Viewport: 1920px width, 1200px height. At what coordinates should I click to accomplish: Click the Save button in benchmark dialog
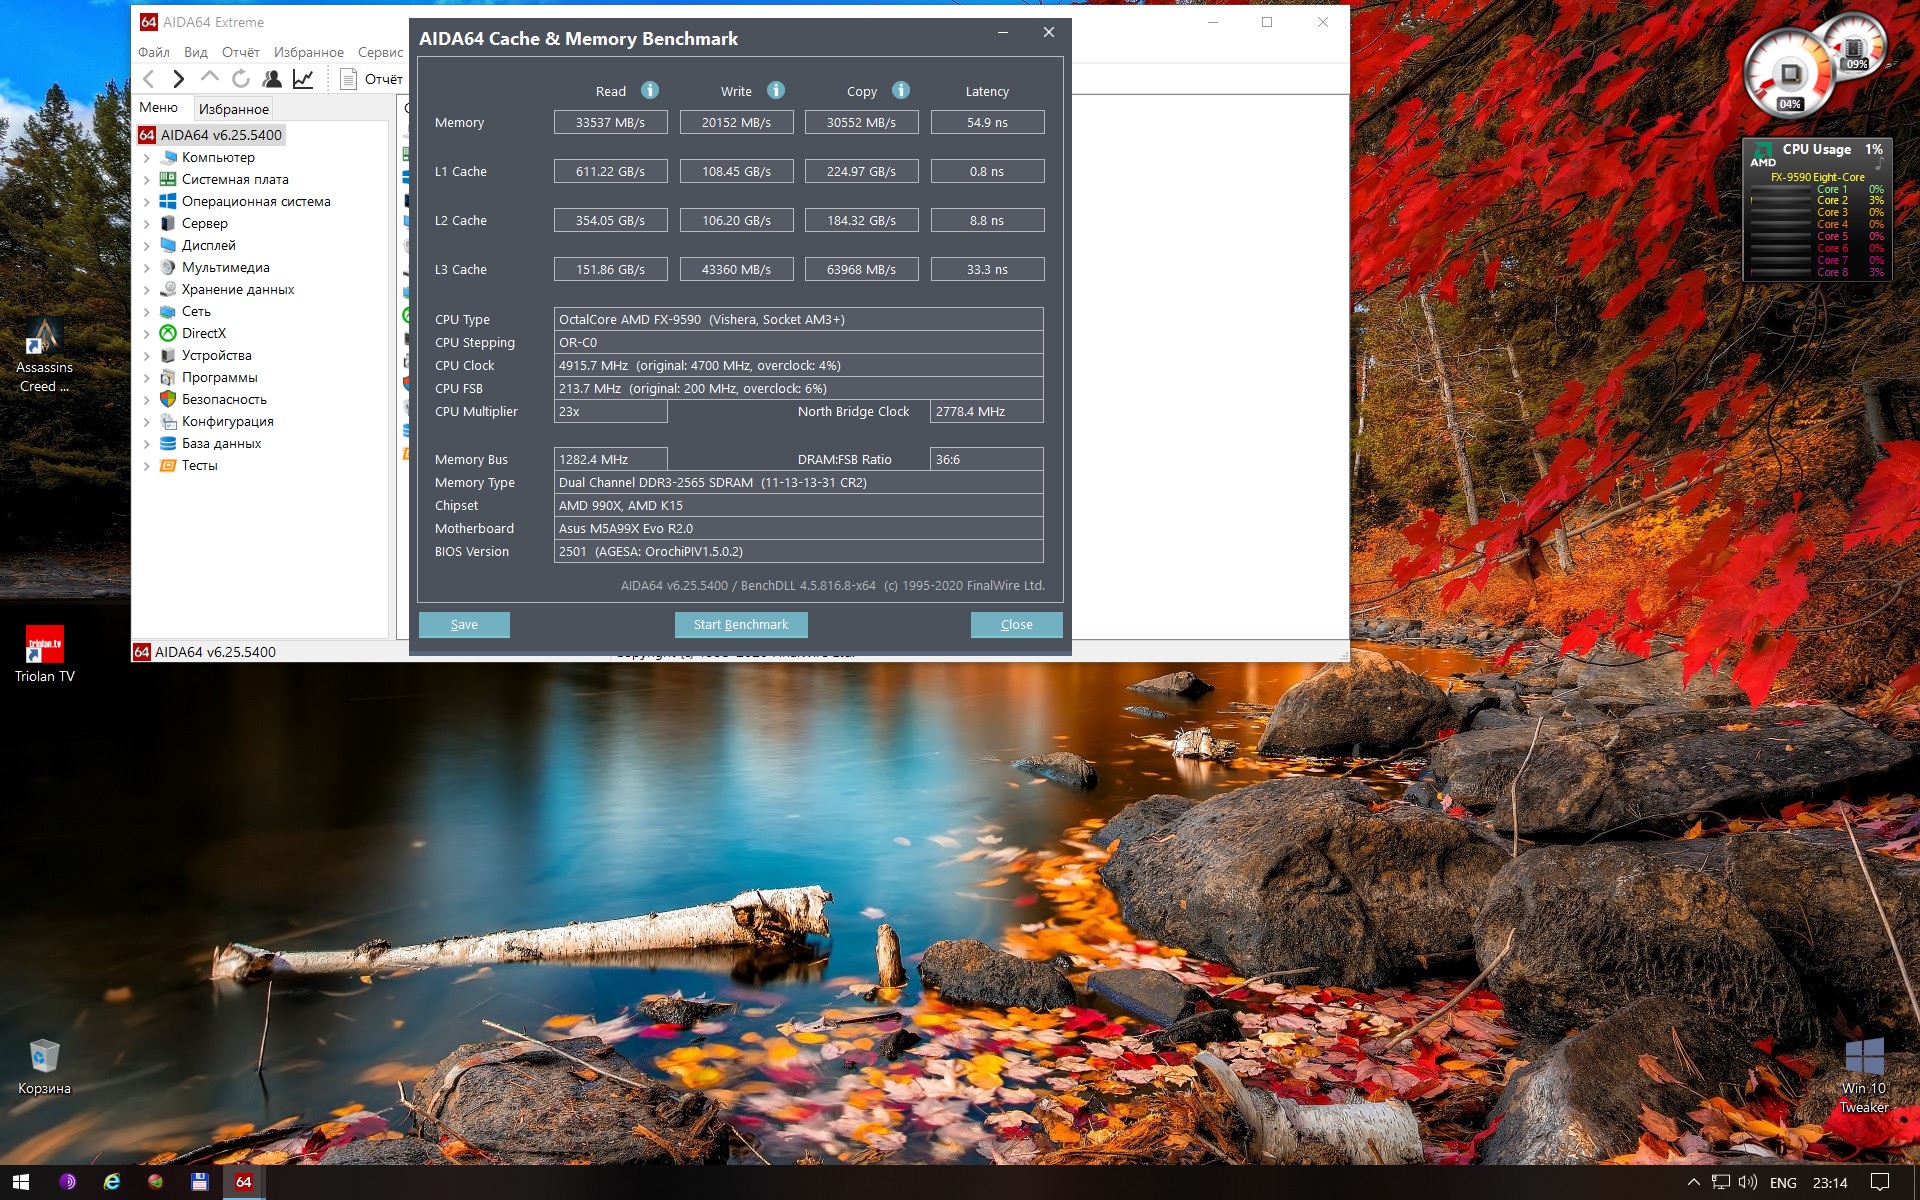coord(464,625)
